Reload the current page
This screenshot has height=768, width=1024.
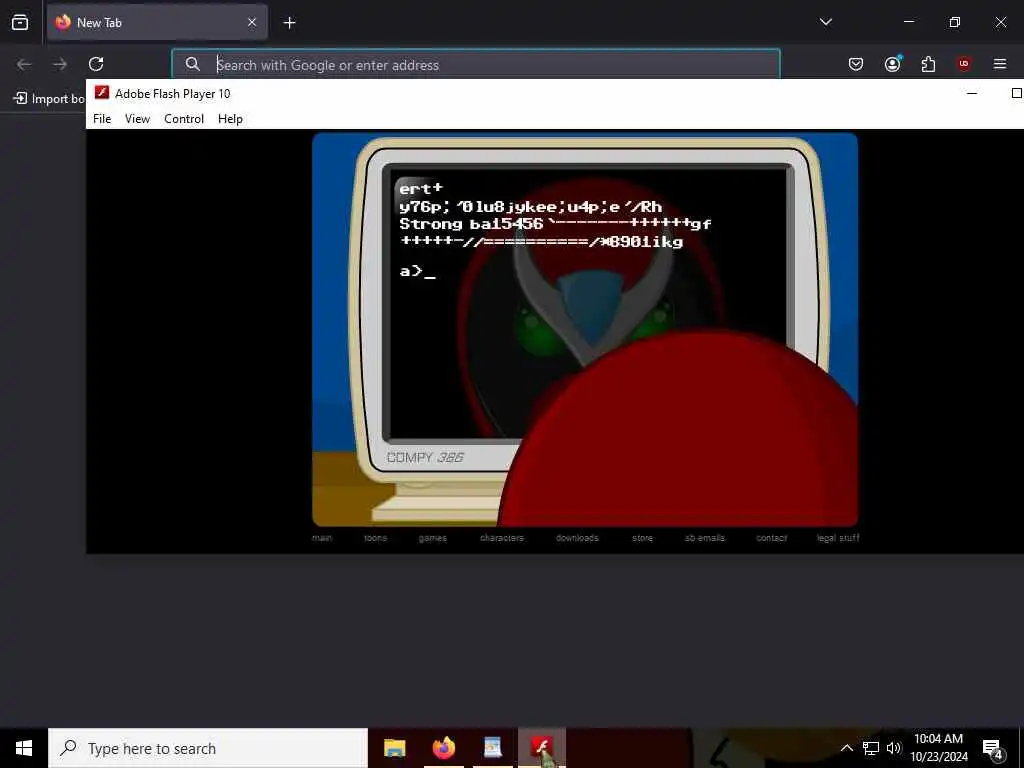click(x=96, y=64)
